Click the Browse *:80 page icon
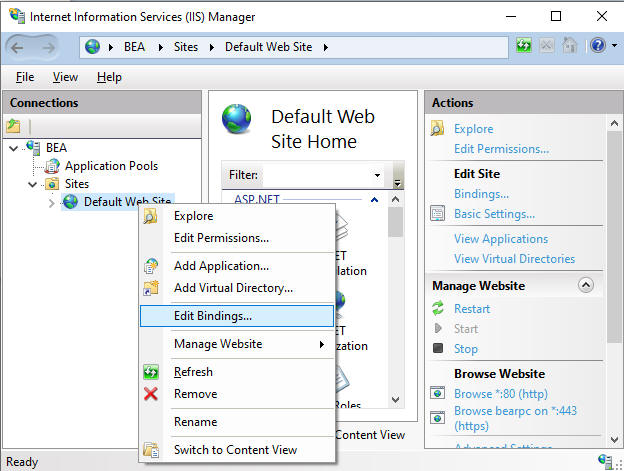This screenshot has height=471, width=624. click(437, 393)
